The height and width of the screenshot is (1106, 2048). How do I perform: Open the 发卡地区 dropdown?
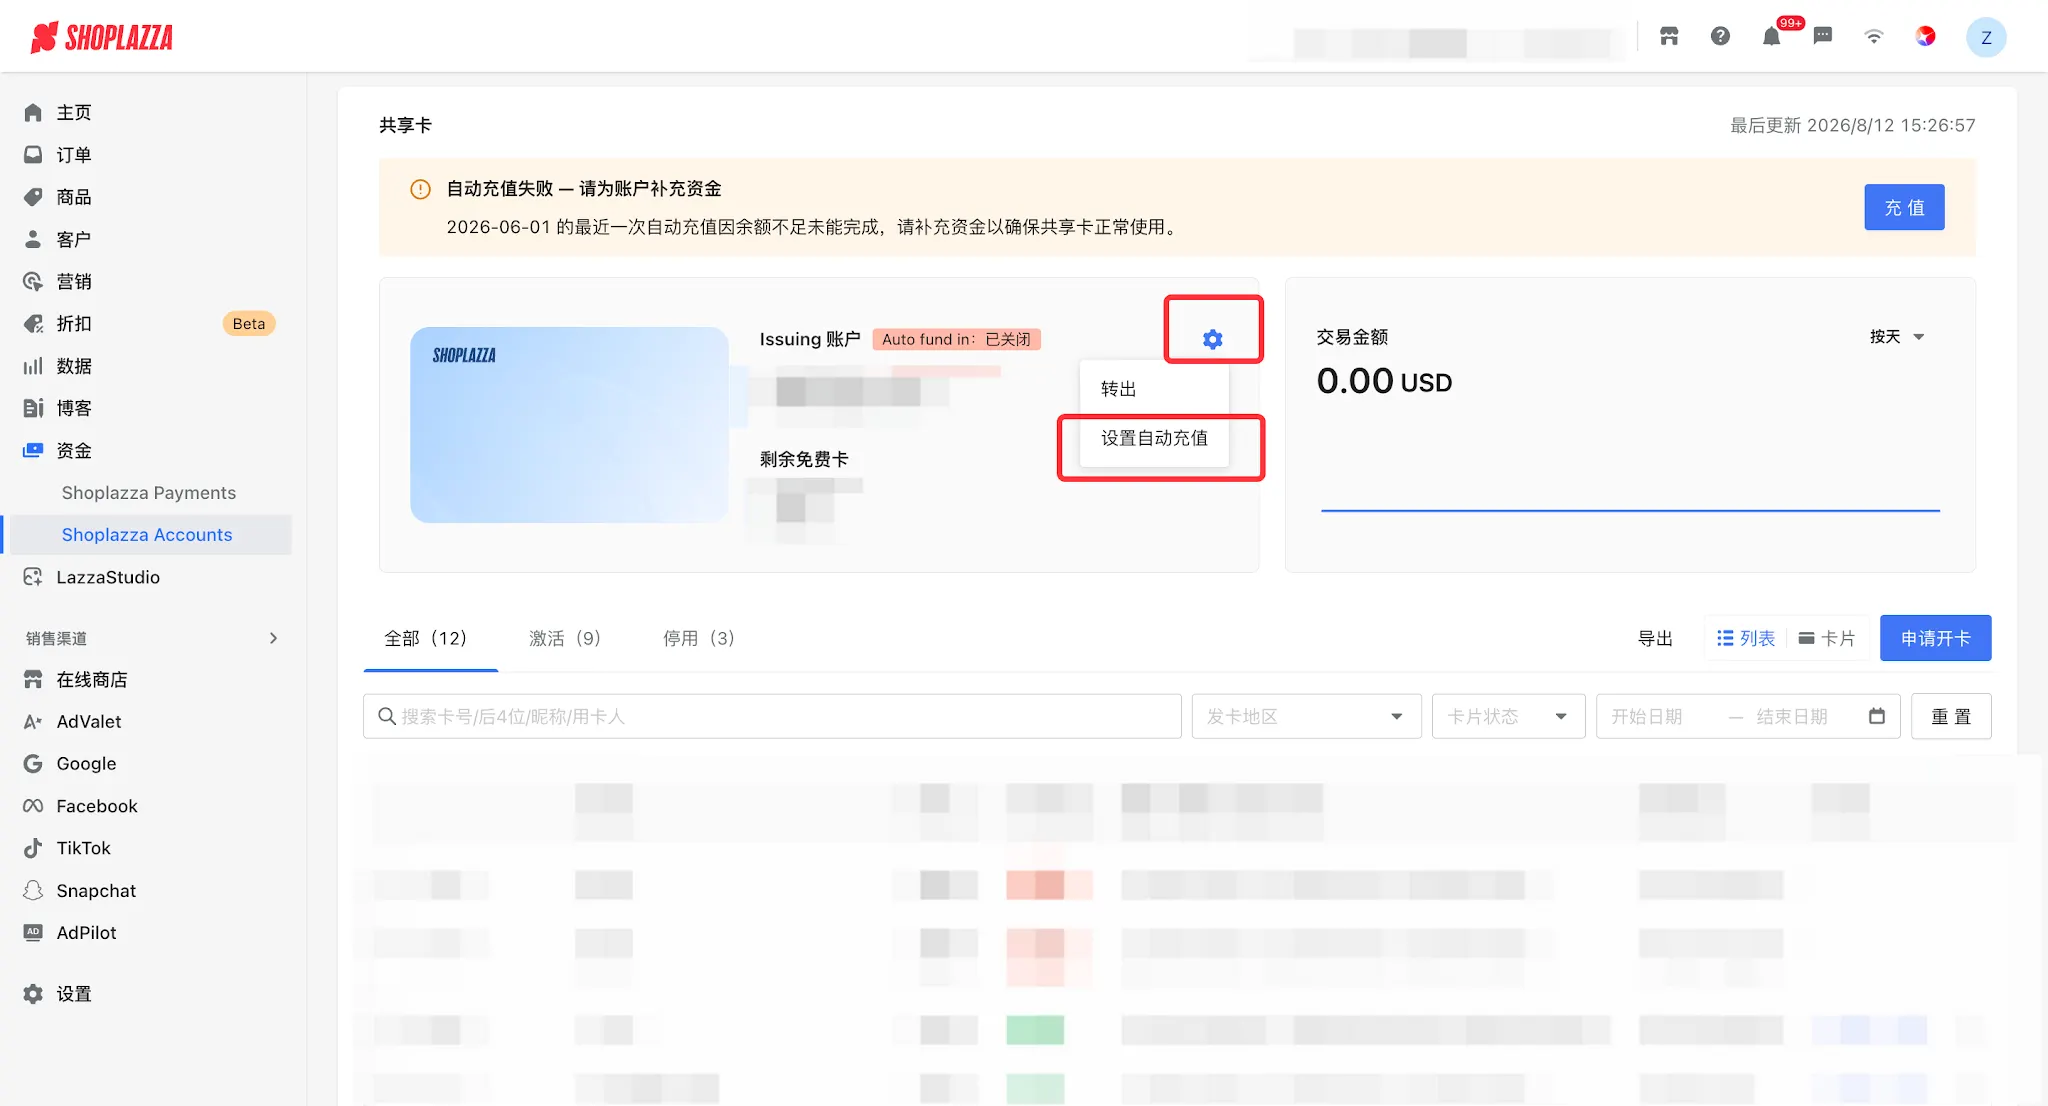(1306, 716)
